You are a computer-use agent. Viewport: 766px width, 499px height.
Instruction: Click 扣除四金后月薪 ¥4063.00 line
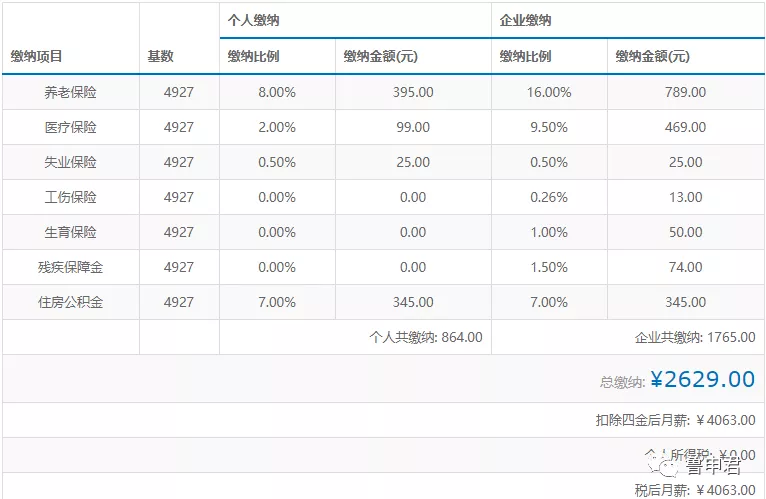point(676,420)
